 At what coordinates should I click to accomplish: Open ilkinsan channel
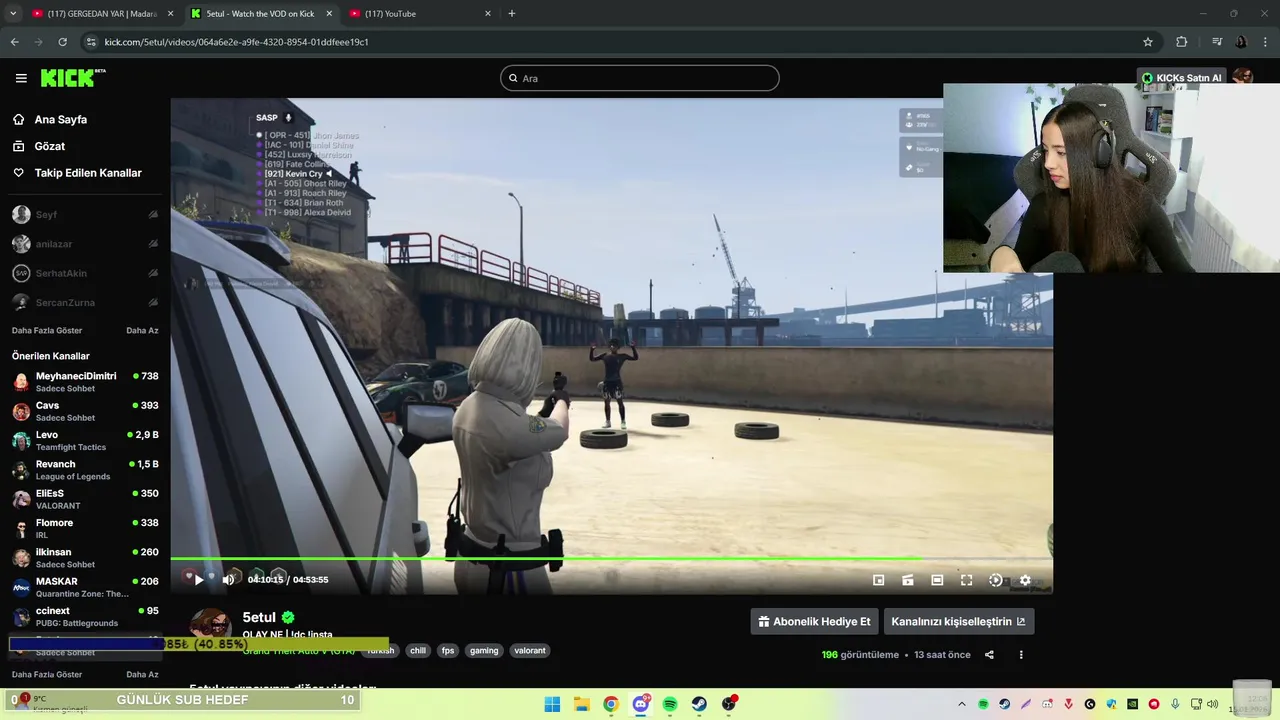coord(85,558)
